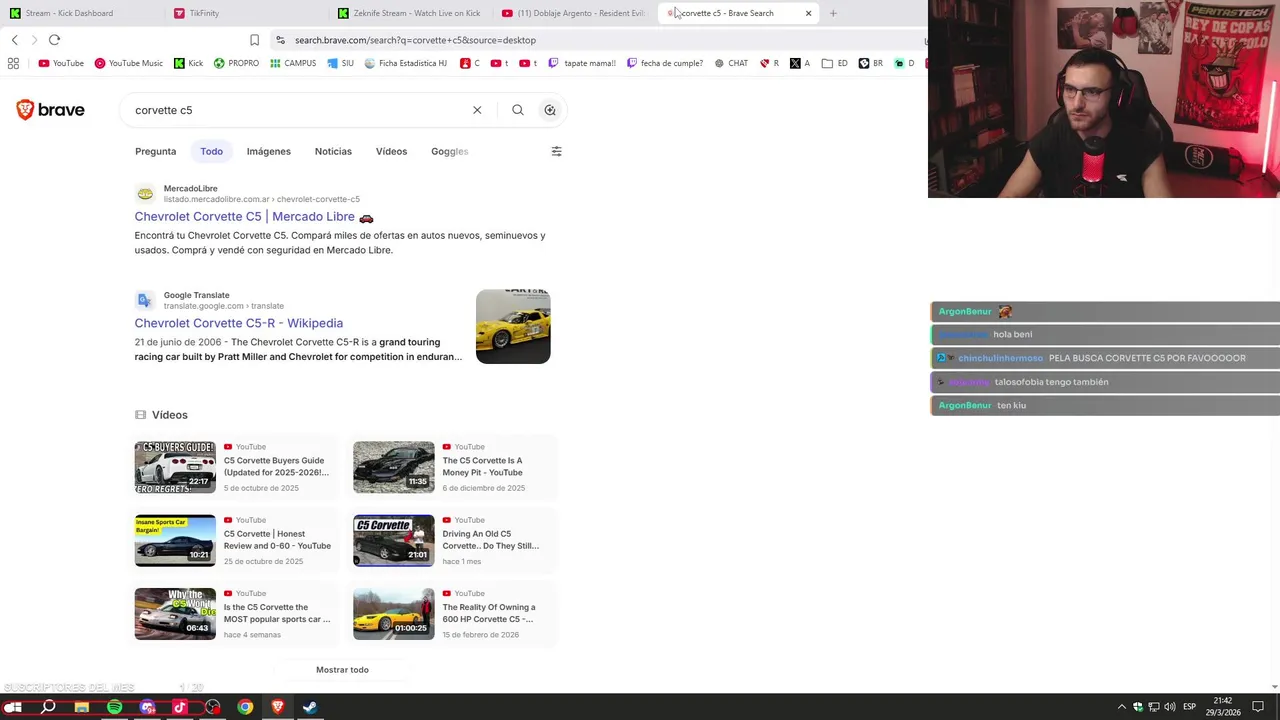Viewport: 1280px width, 720px height.
Task: Open search filter settings sliders icon
Action: [x=557, y=151]
